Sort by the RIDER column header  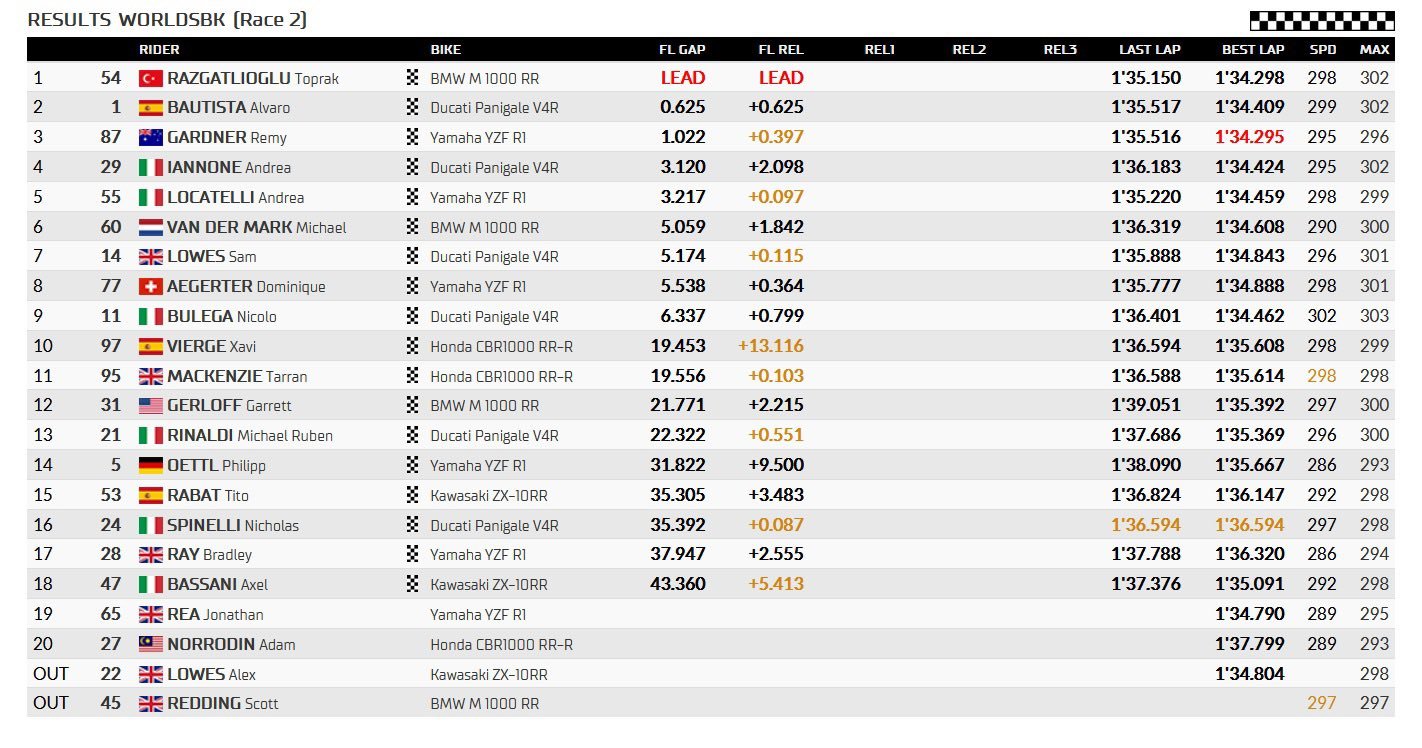(159, 50)
